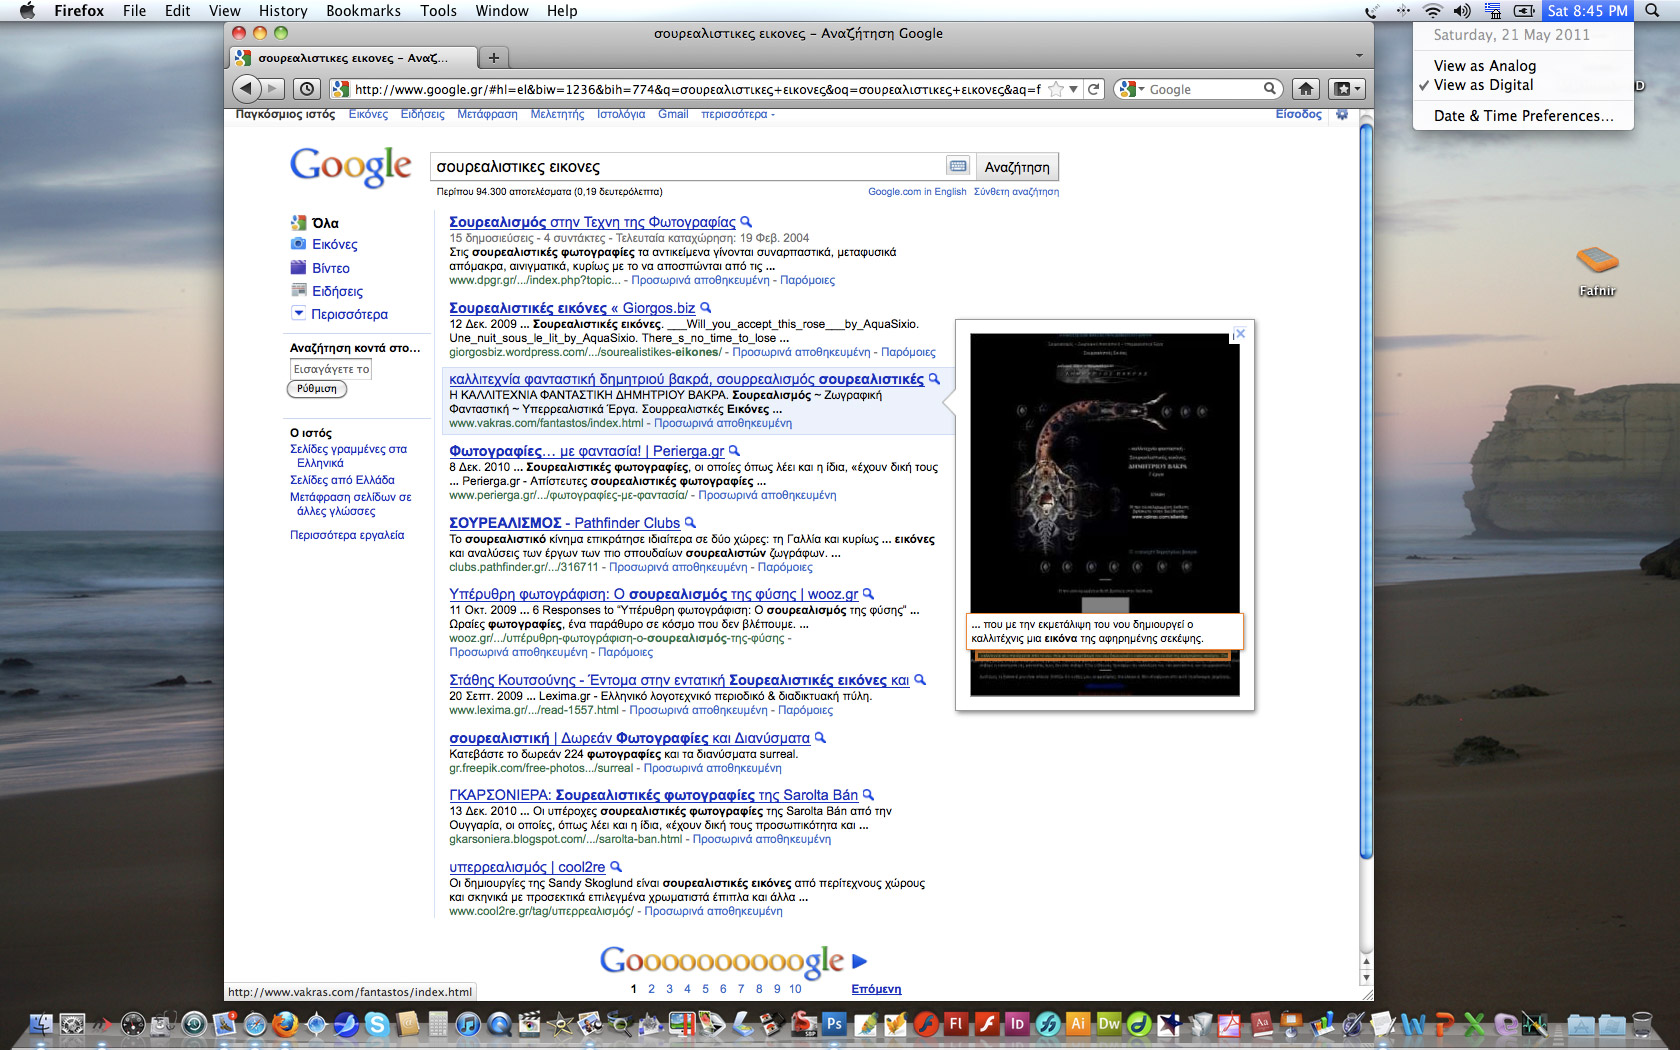This screenshot has width=1680, height=1050.
Task: Open the History menu
Action: point(283,11)
